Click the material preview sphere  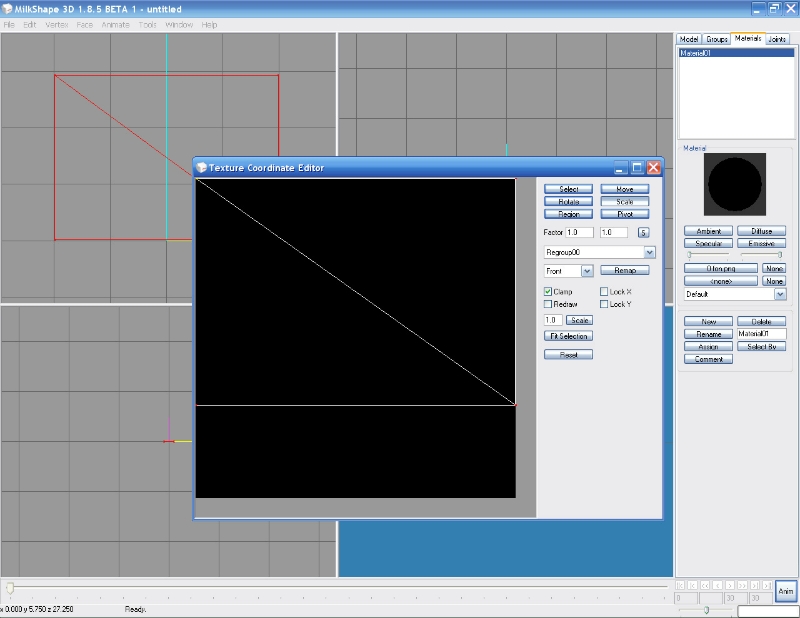[735, 184]
